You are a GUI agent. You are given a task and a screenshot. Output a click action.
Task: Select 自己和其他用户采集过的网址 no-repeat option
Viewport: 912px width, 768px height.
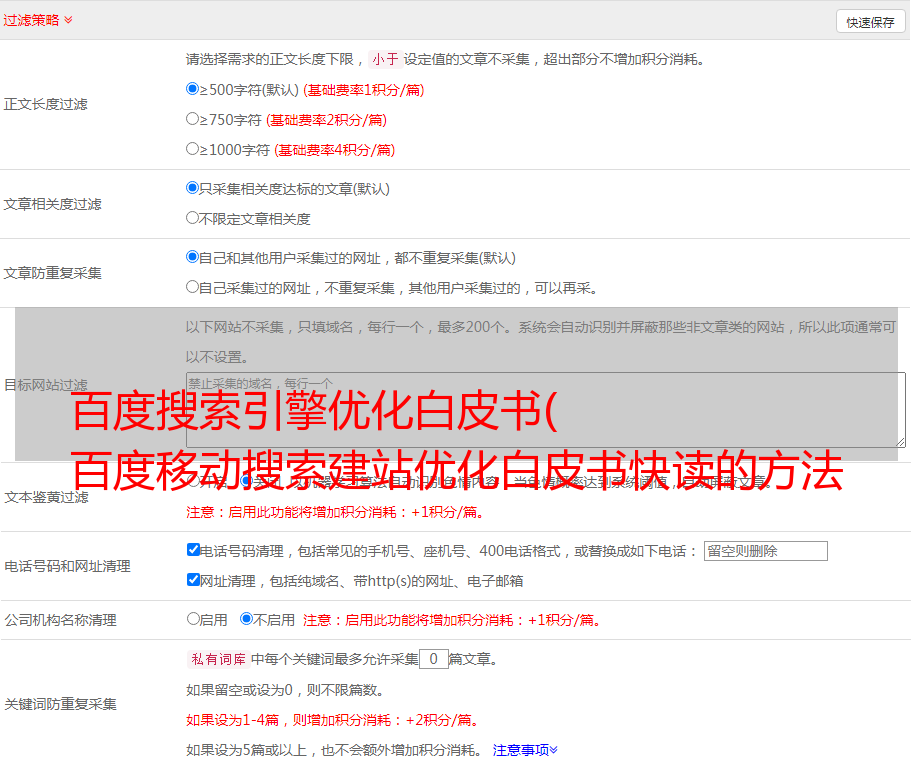(193, 257)
